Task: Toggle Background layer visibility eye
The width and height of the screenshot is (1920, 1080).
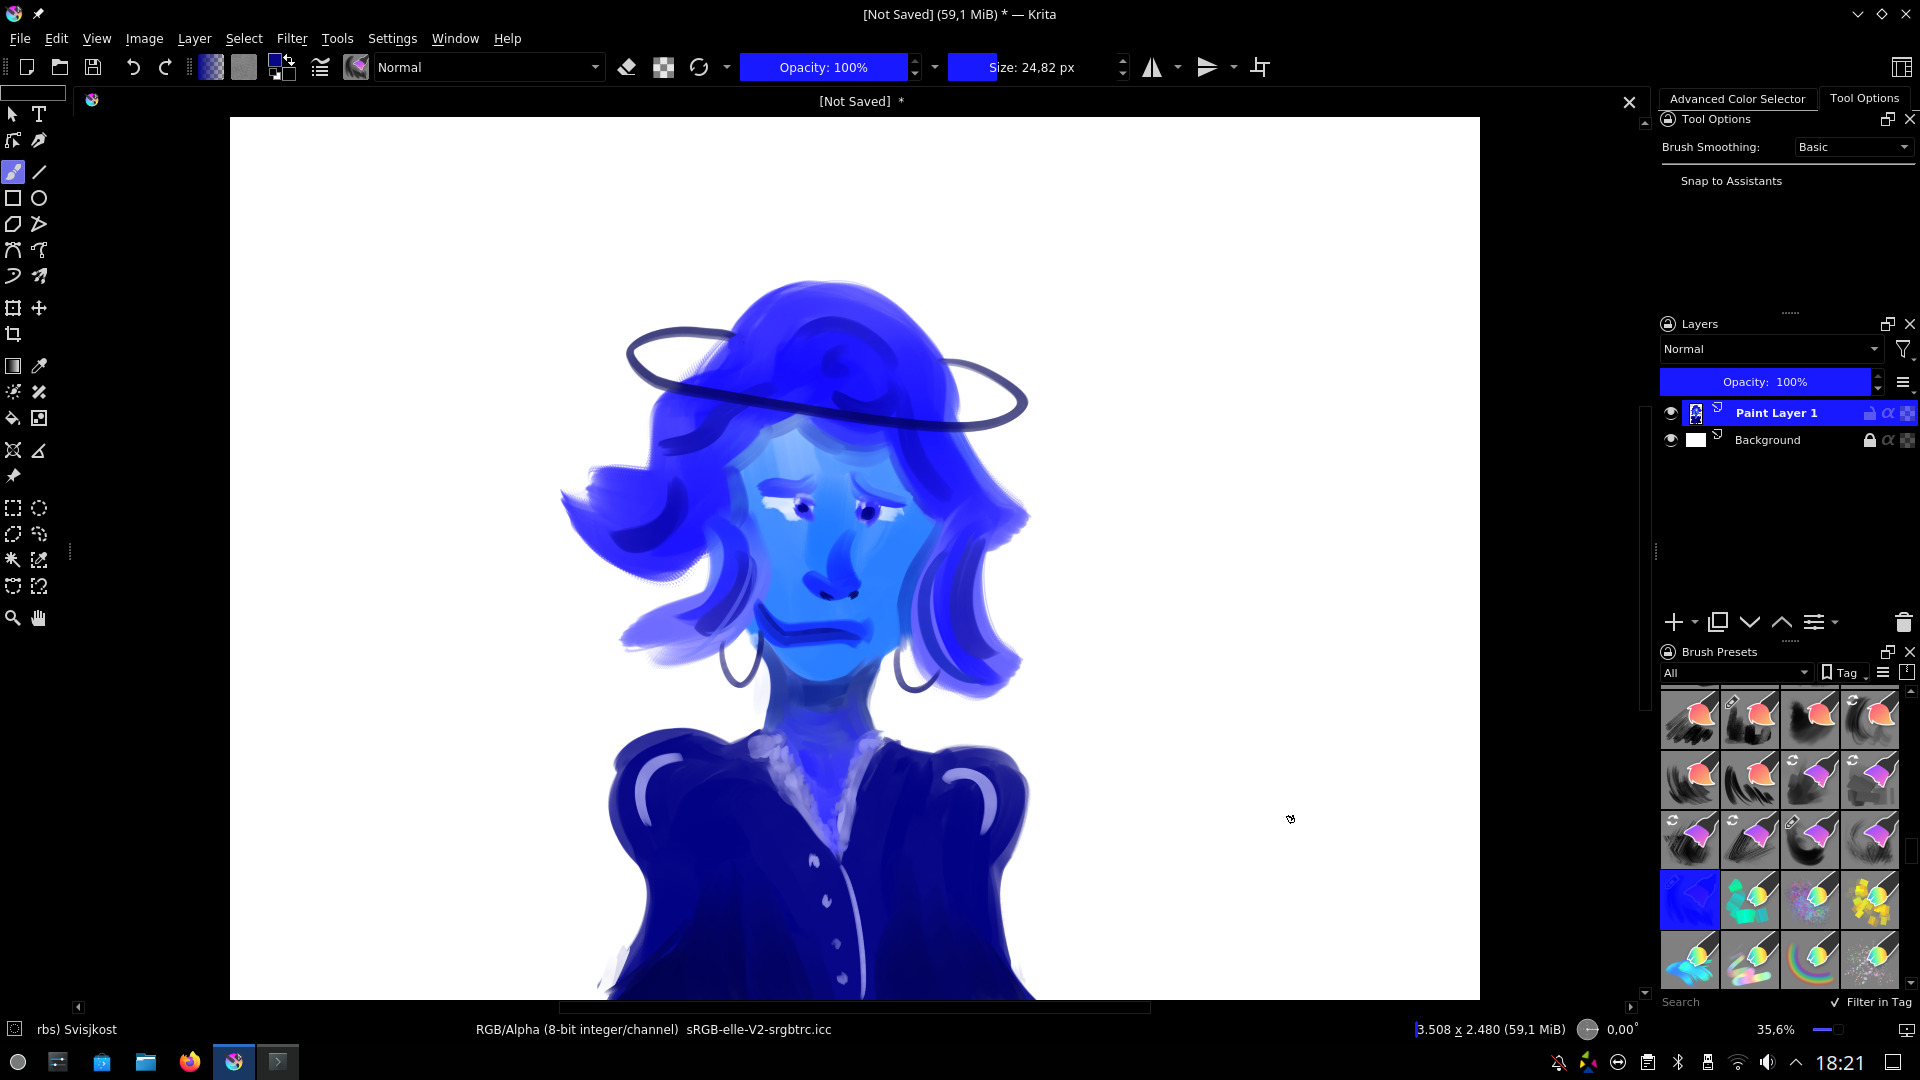Action: (x=1670, y=440)
